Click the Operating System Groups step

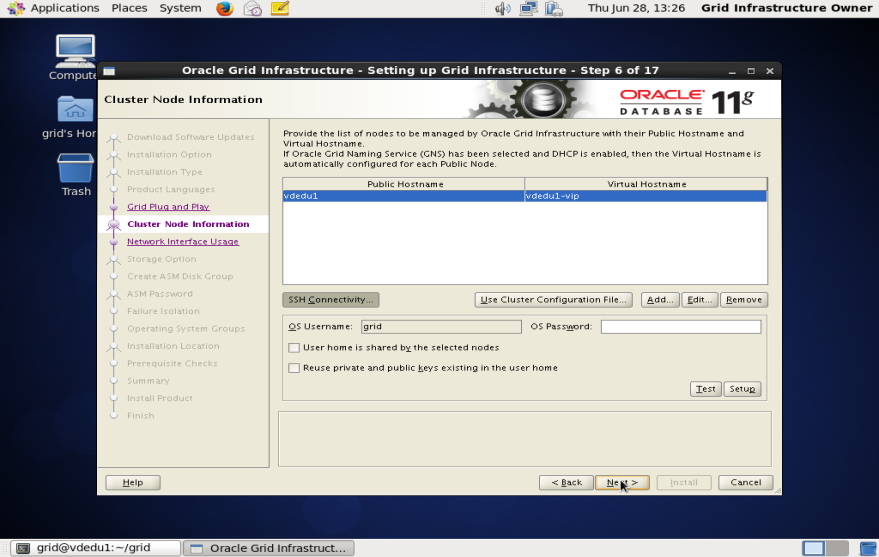click(x=186, y=328)
